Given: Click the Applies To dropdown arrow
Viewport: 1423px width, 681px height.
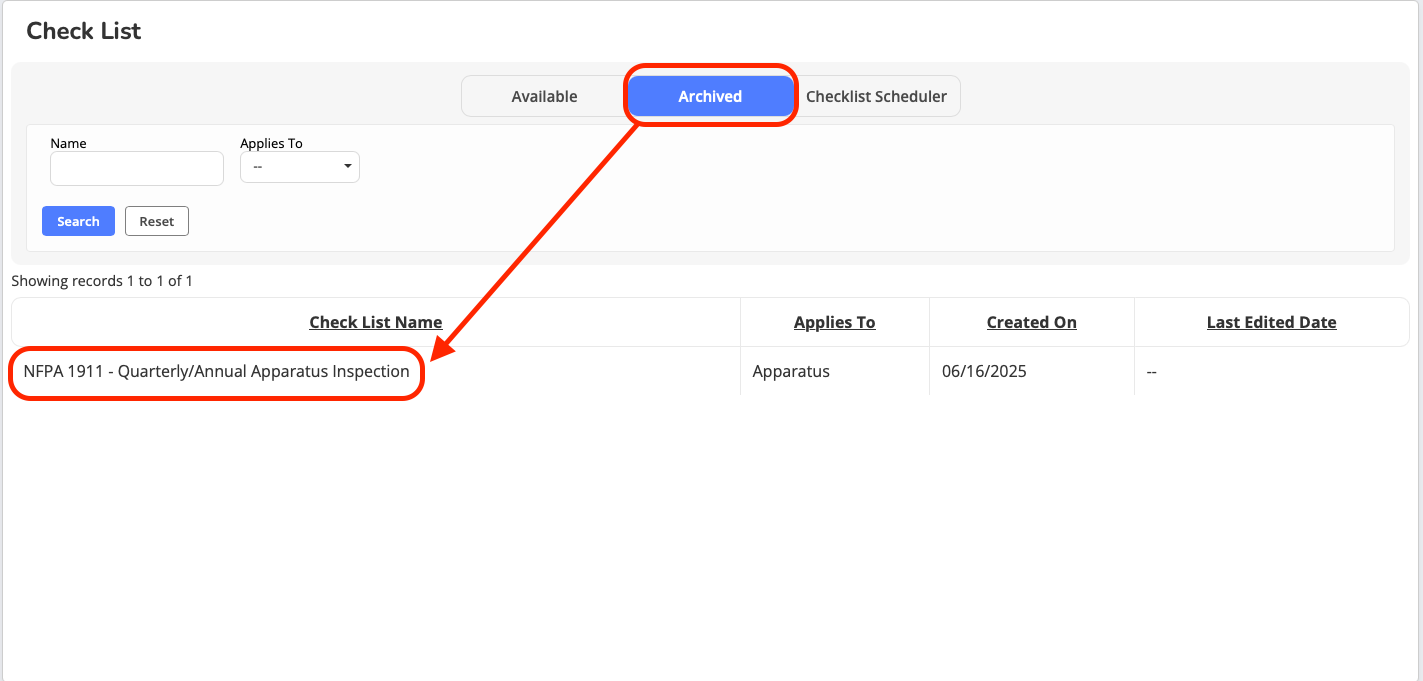Looking at the screenshot, I should pos(347,166).
